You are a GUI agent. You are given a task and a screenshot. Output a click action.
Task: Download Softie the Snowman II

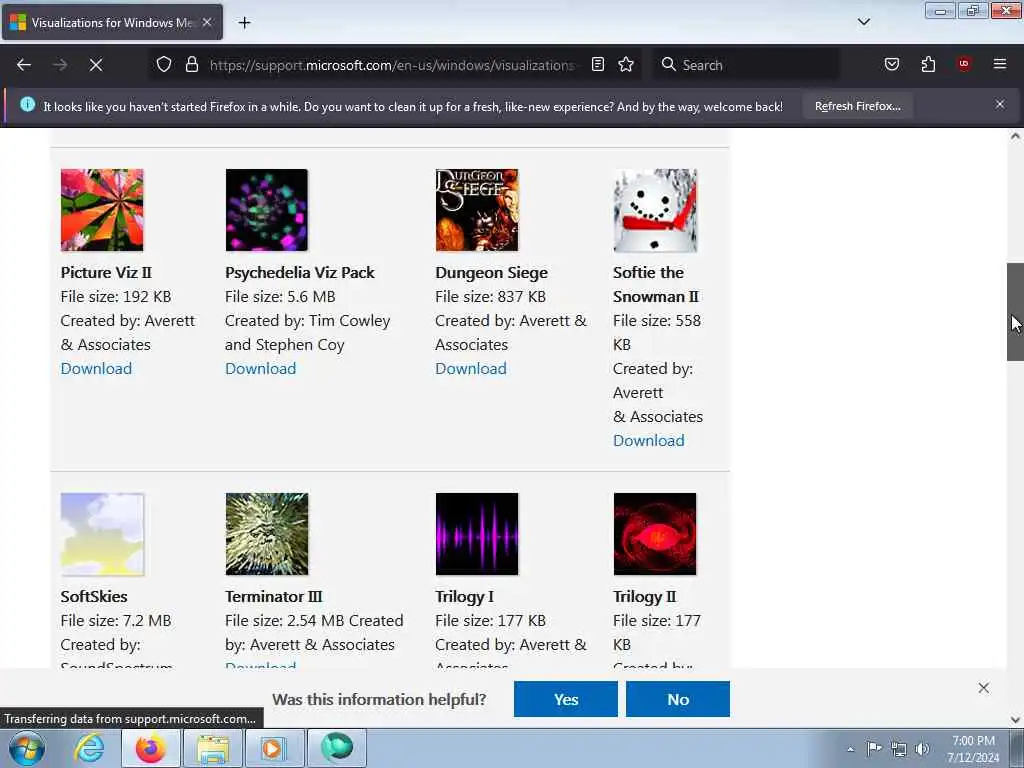tap(648, 441)
